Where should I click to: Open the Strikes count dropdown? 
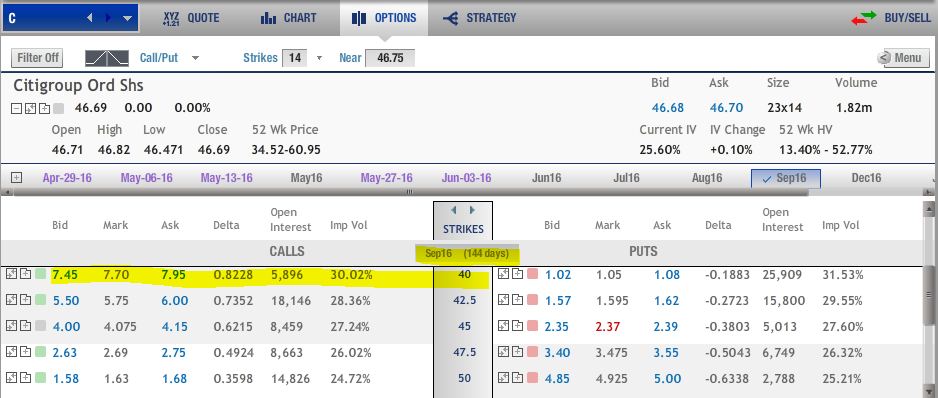[319, 58]
